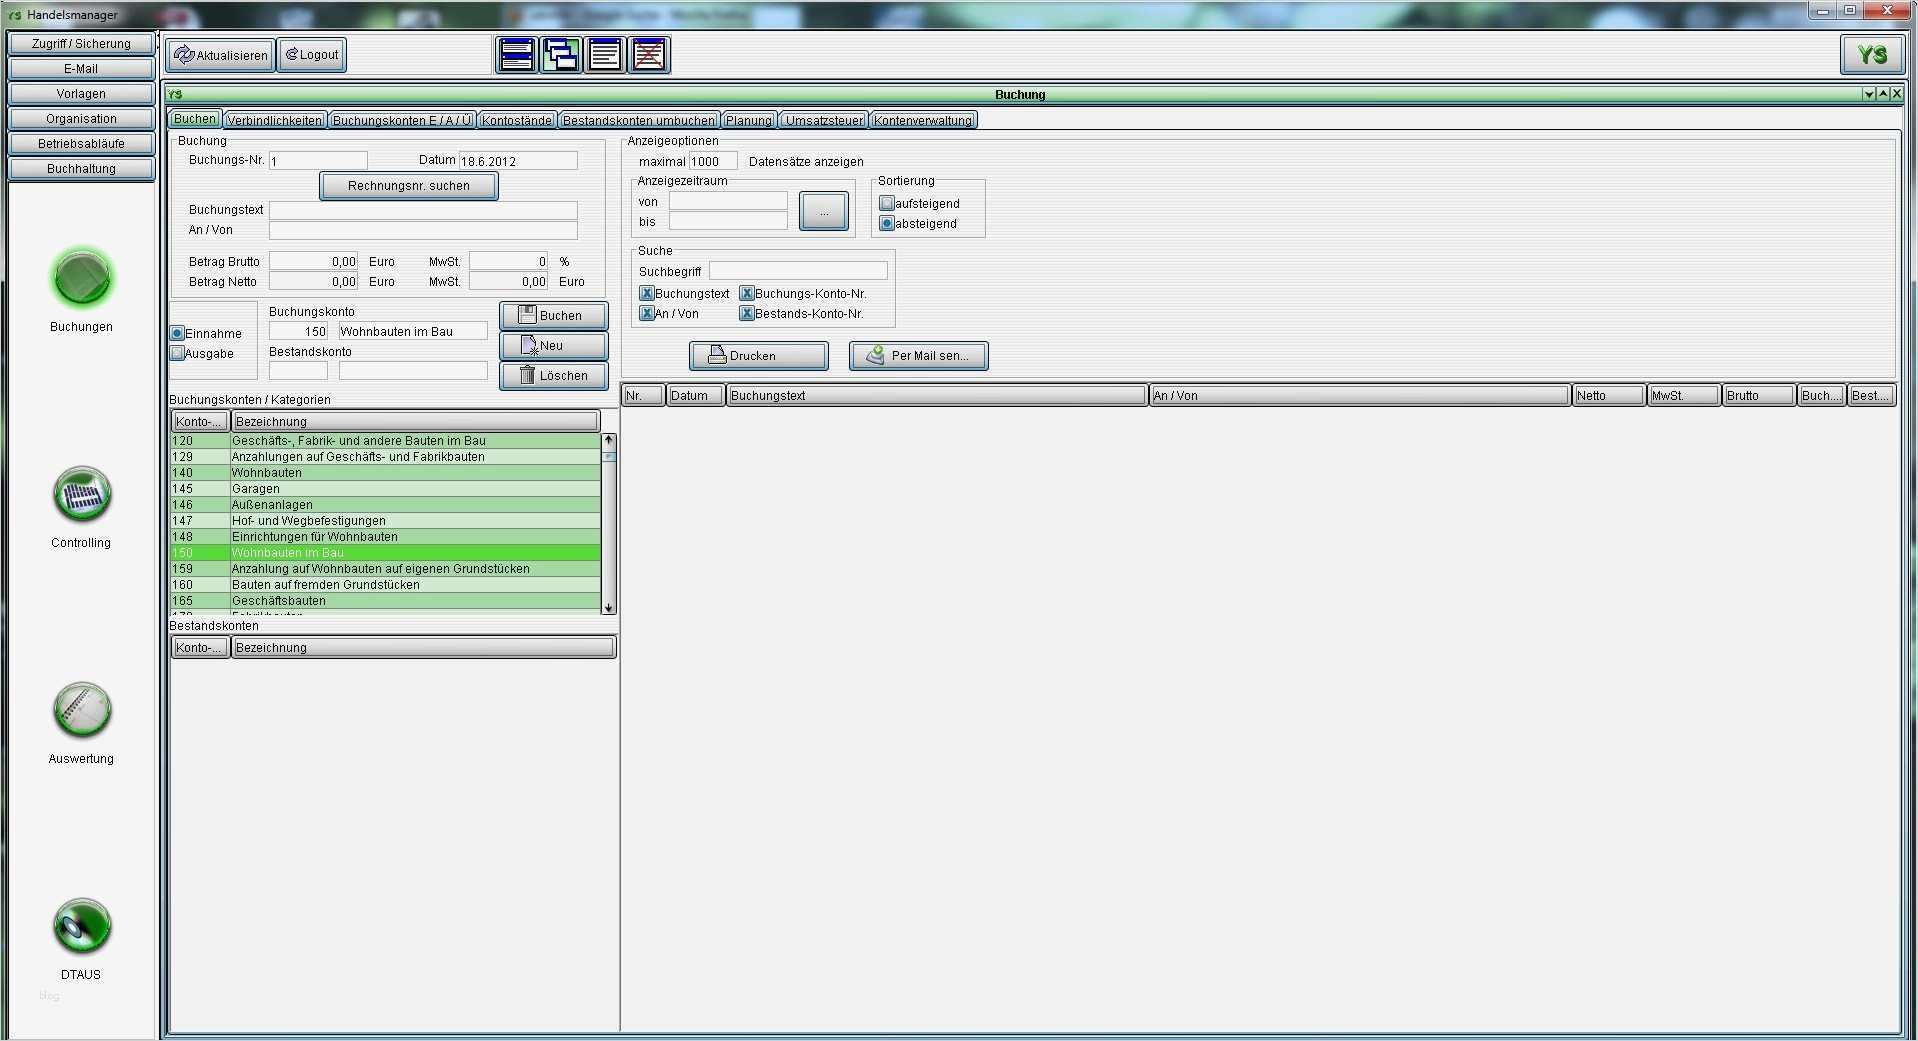Open the Auswertung notebook icon
1918x1041 pixels.
pyautogui.click(x=82, y=710)
